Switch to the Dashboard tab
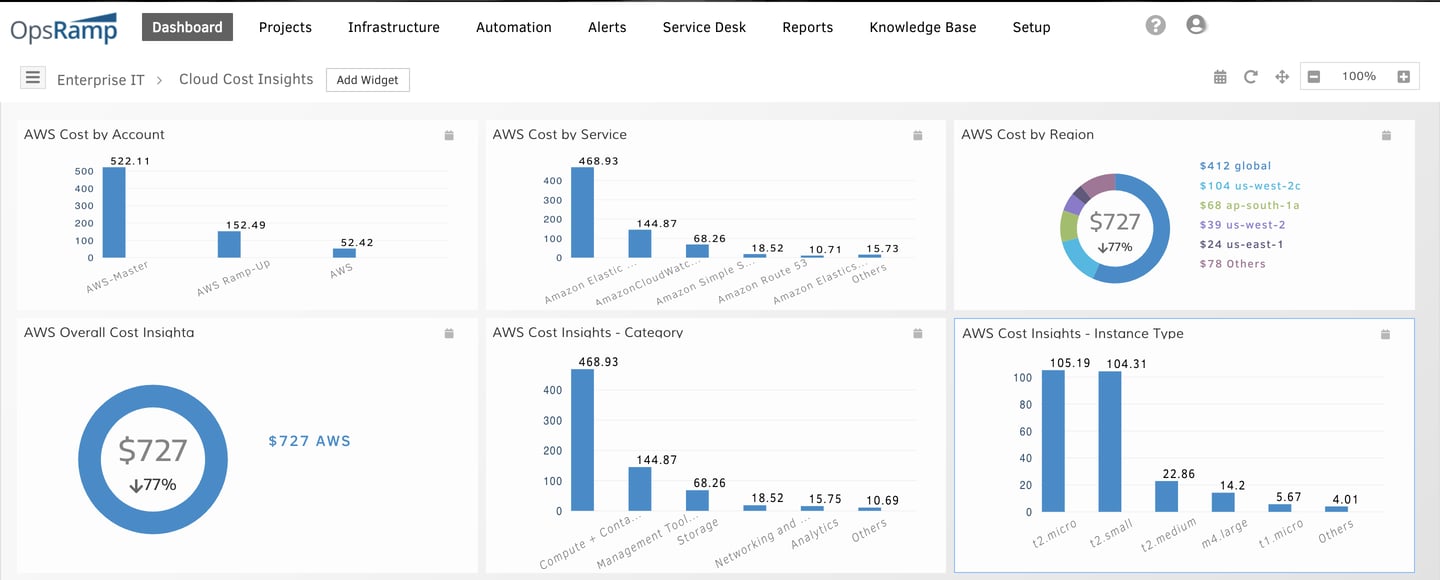 click(x=187, y=27)
